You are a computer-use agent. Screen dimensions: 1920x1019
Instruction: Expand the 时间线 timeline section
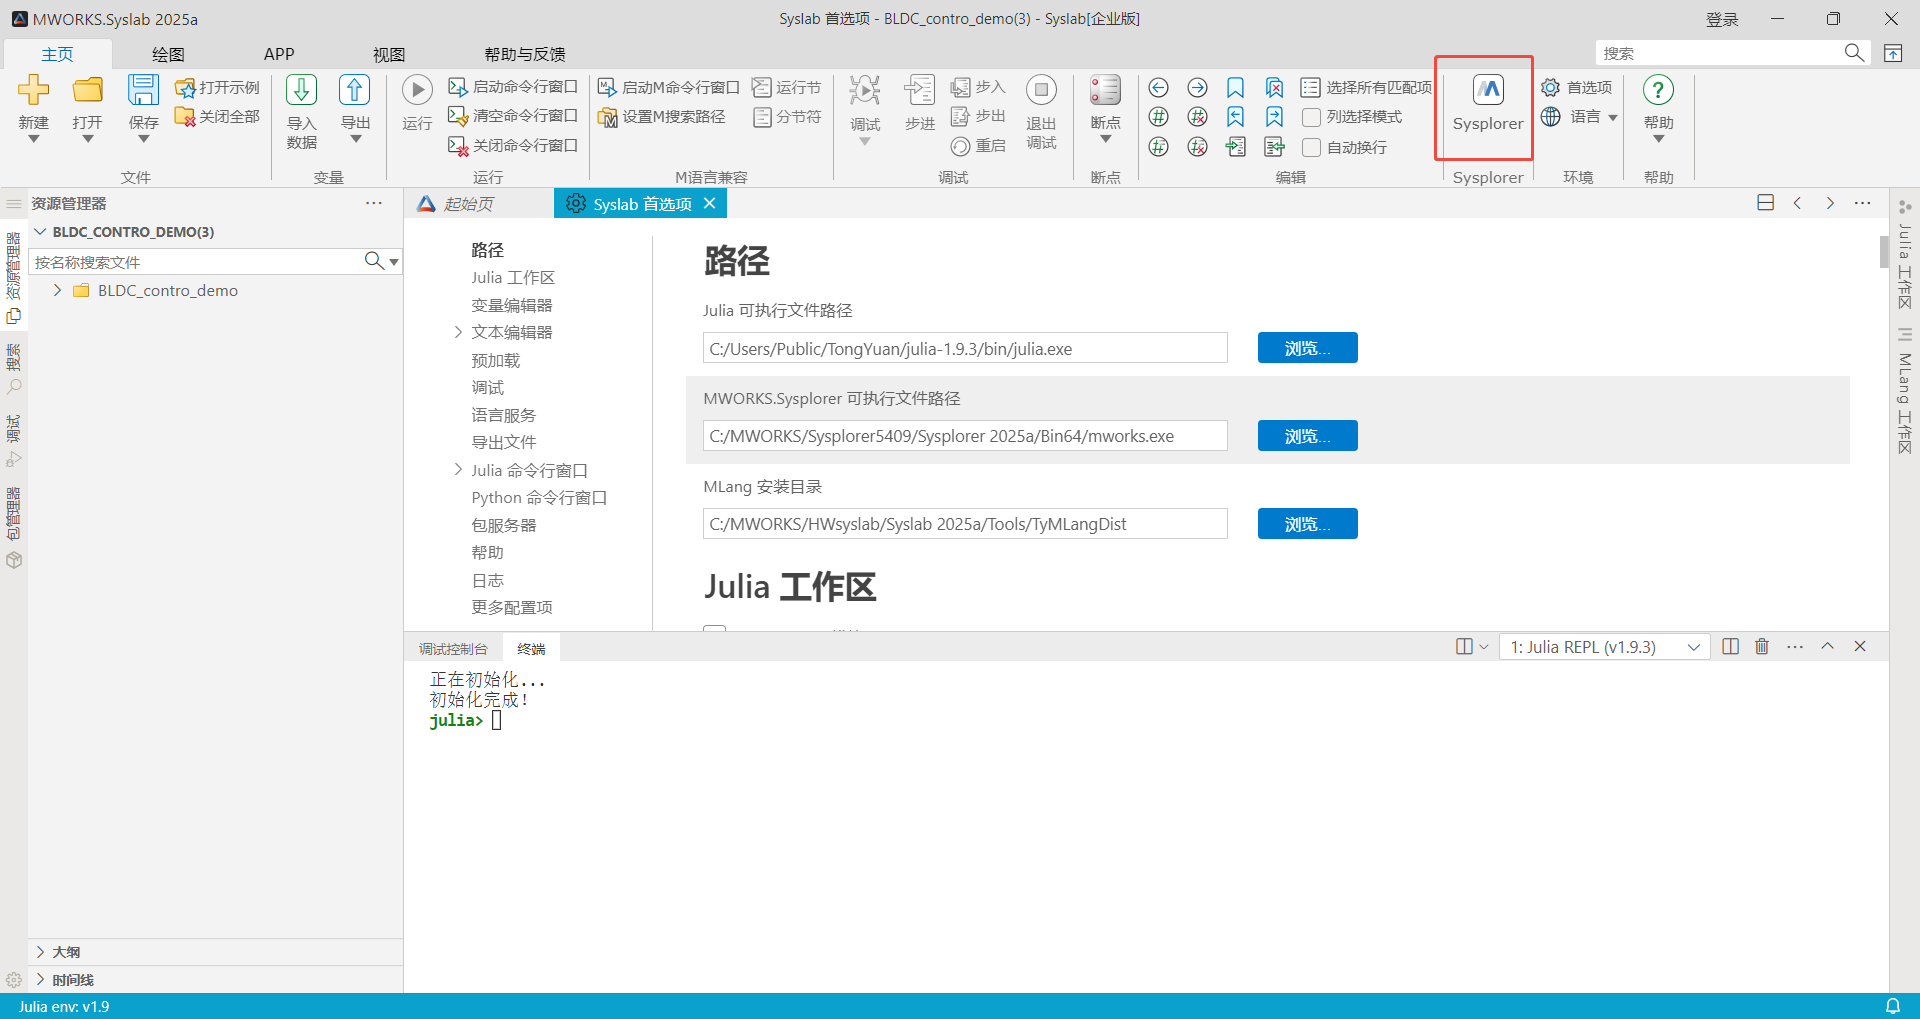coord(41,980)
